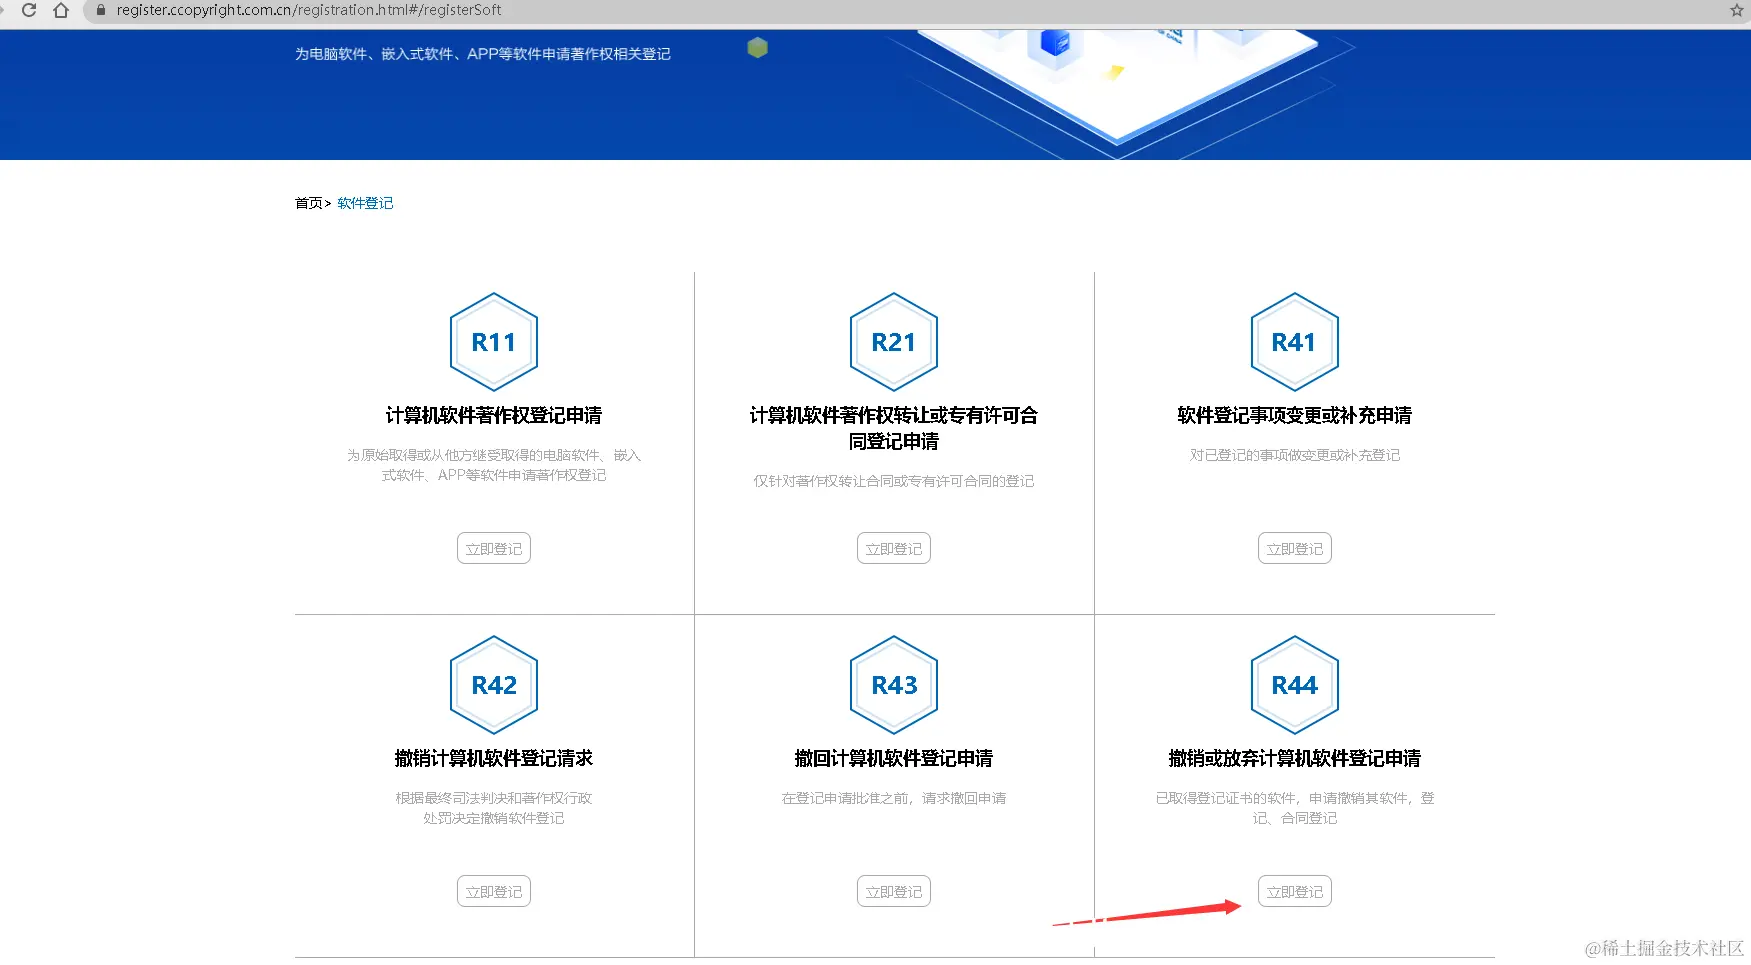The height and width of the screenshot is (965, 1751).
Task: Open the heading 撤销或放弃计算机软件登记申请
Action: point(1294,758)
